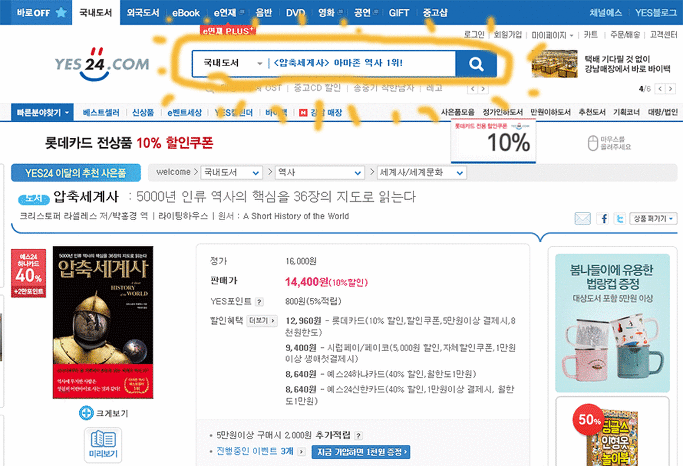Click the arrow beside 진행중인 이벤트 3개
The width and height of the screenshot is (683, 466).
(x=301, y=452)
